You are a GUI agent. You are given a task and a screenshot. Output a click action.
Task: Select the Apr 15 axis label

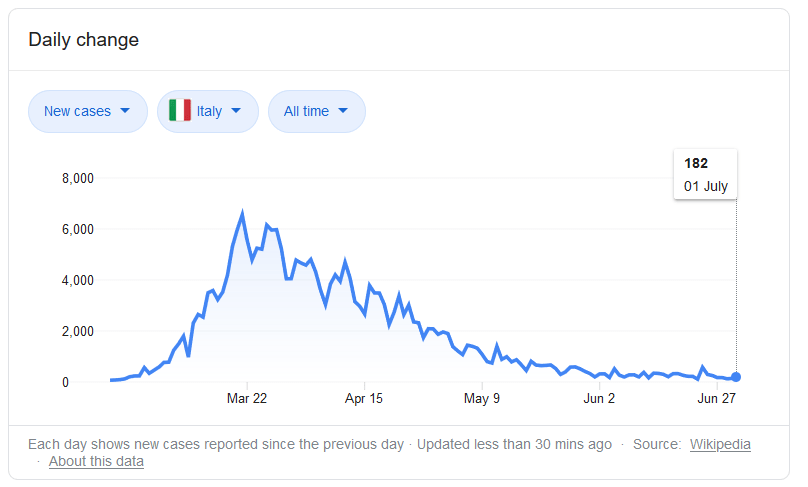pos(365,398)
